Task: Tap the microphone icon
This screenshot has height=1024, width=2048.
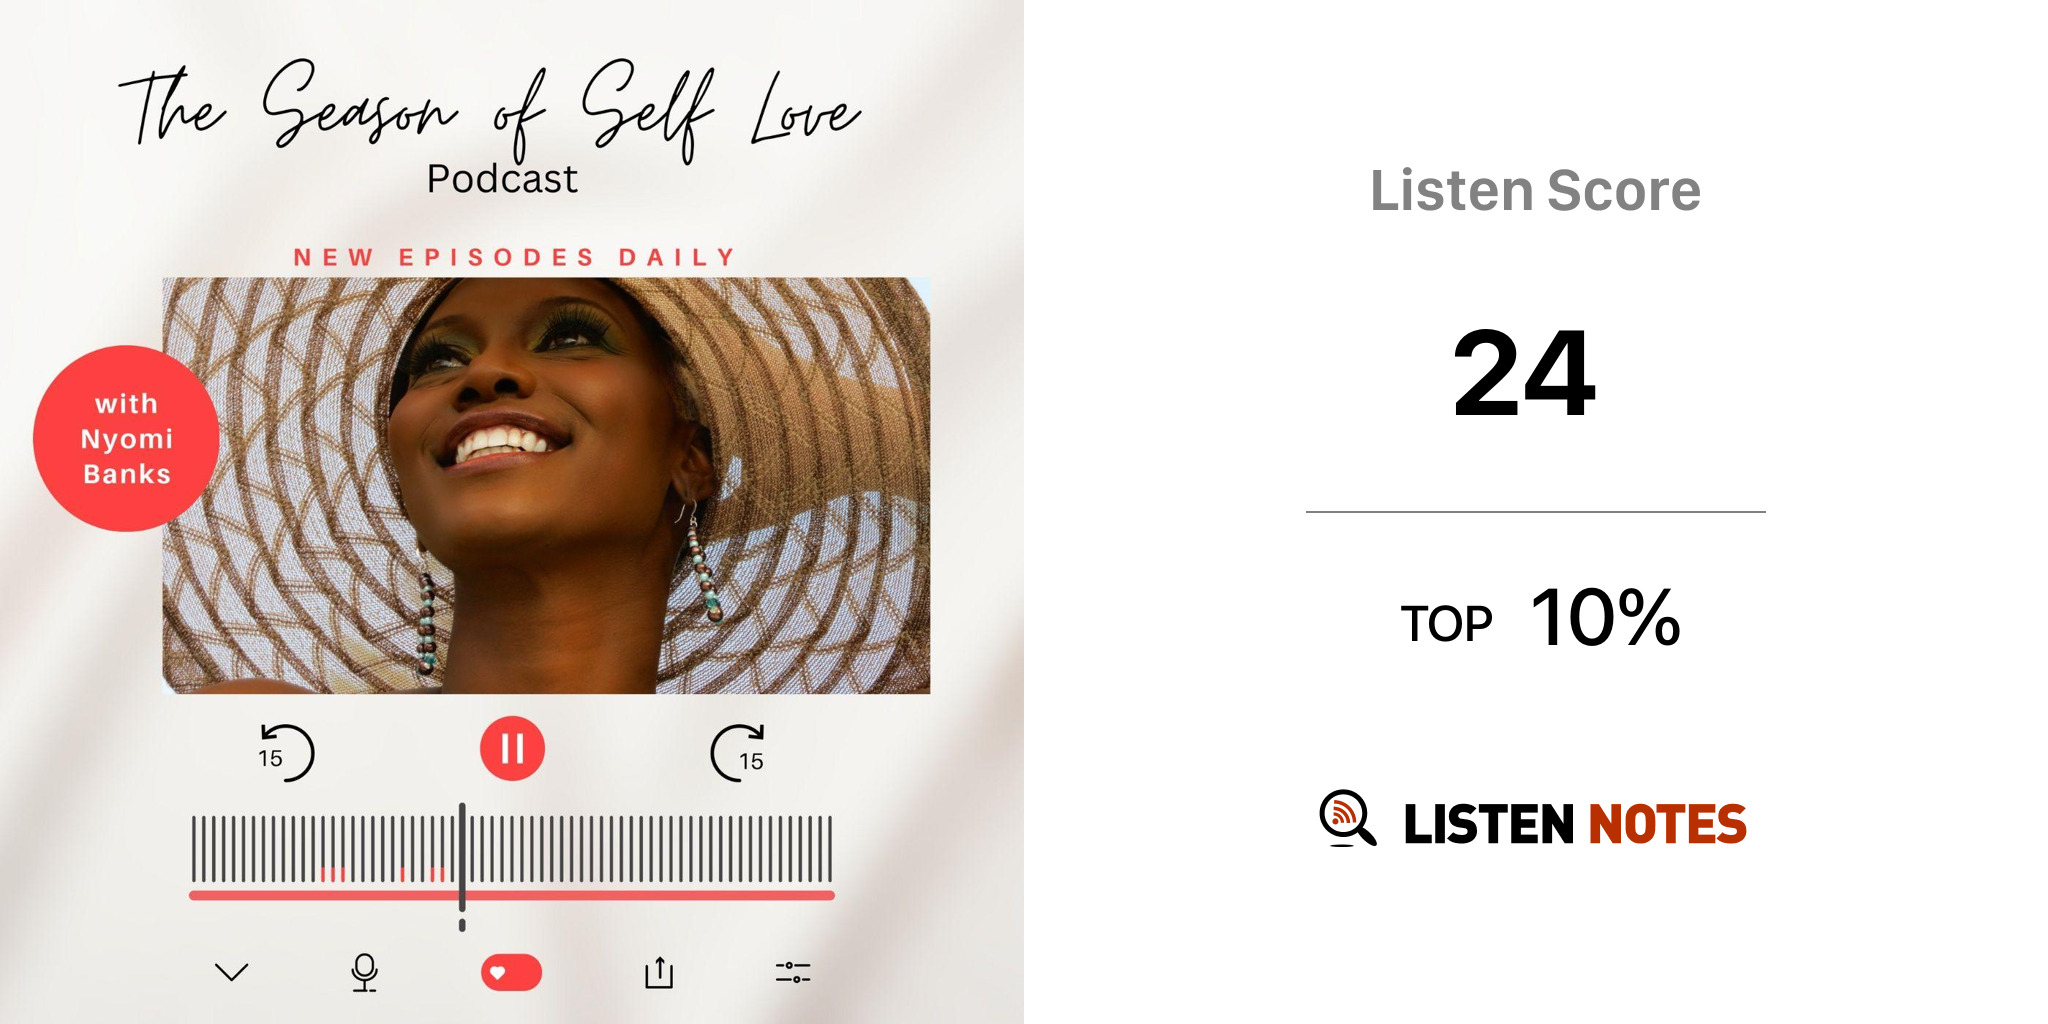Action: click(x=365, y=972)
